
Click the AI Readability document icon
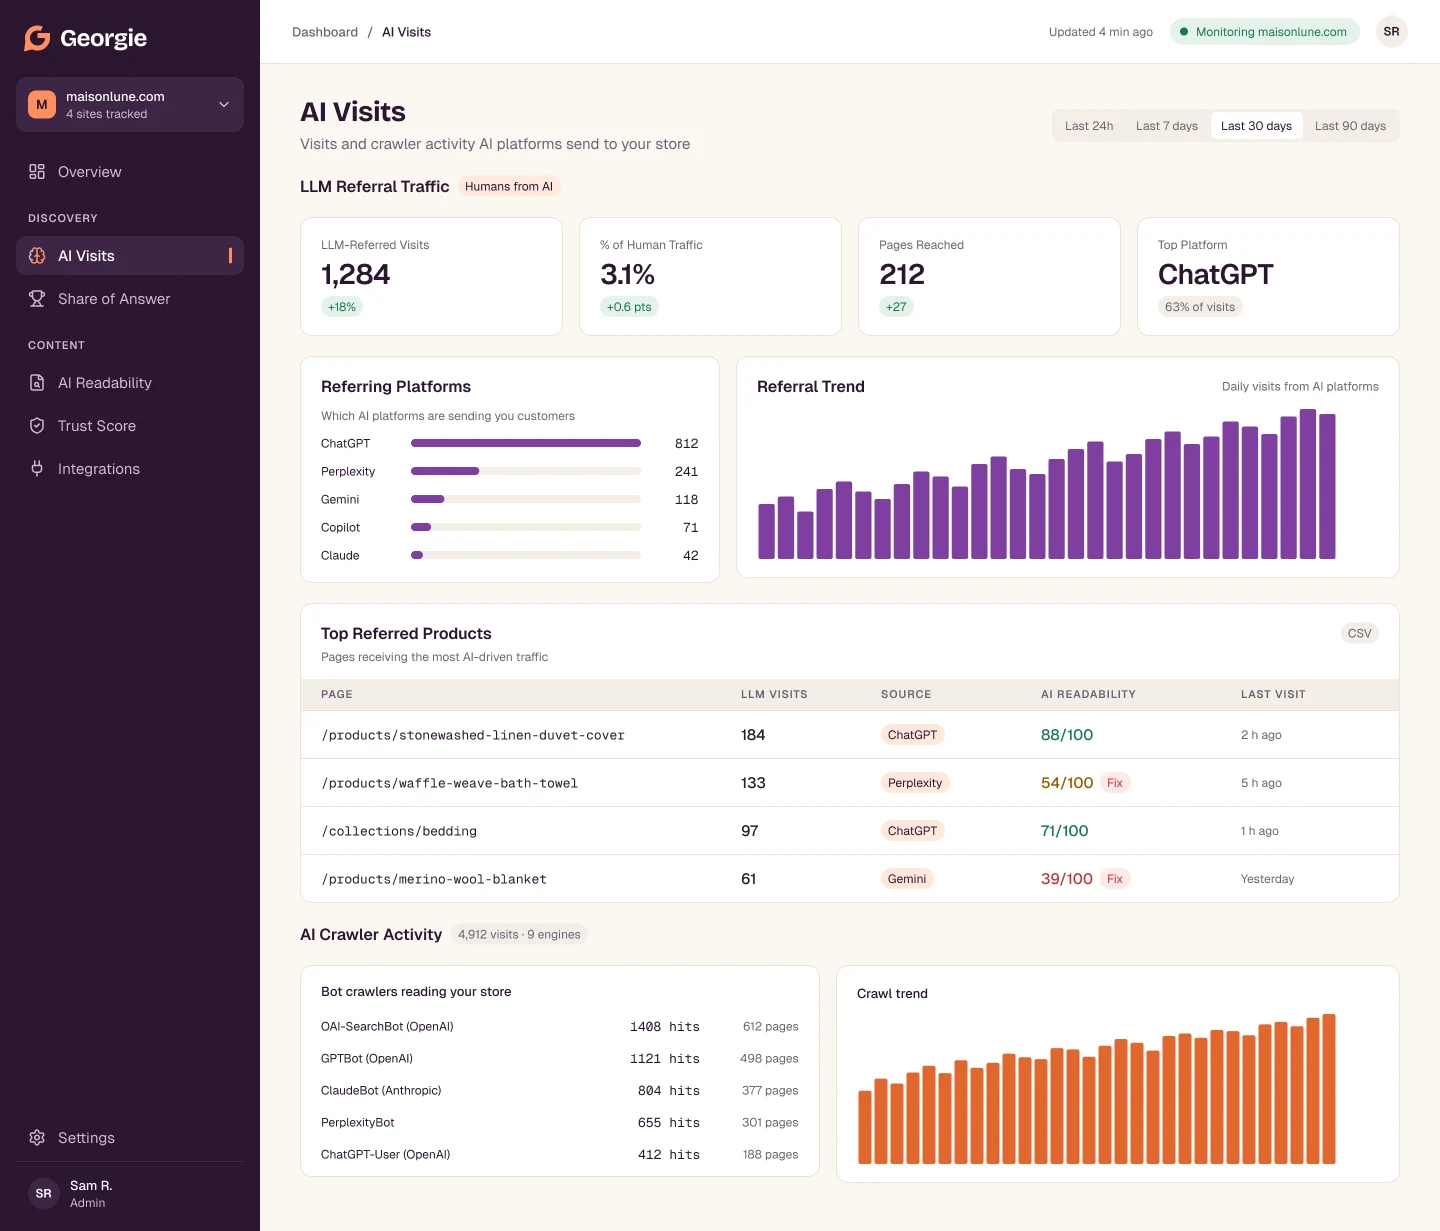coord(37,383)
